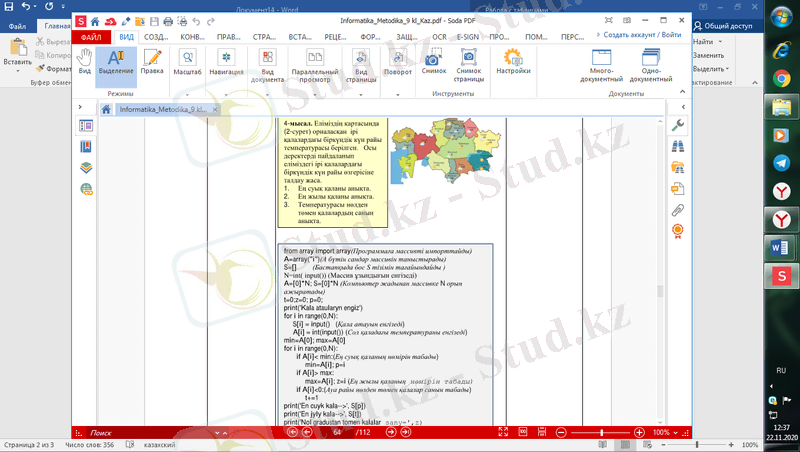Switch to the OCR ribbon tab
This screenshot has width=800, height=452.
coord(438,36)
